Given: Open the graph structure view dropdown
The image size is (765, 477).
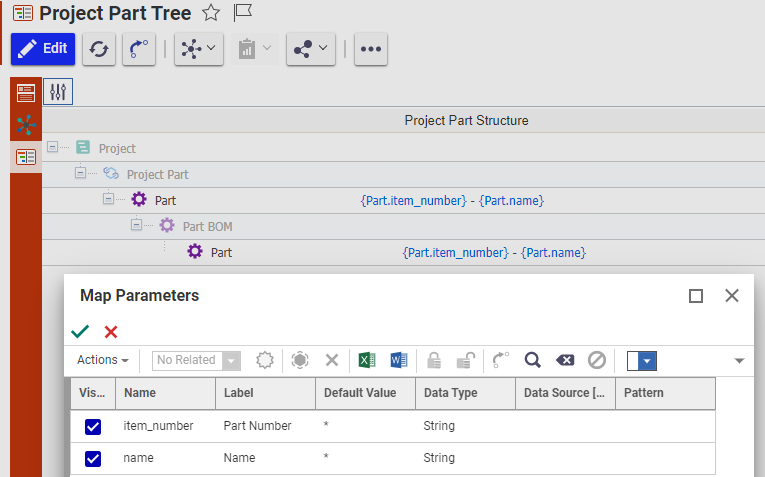Looking at the screenshot, I should 198,49.
